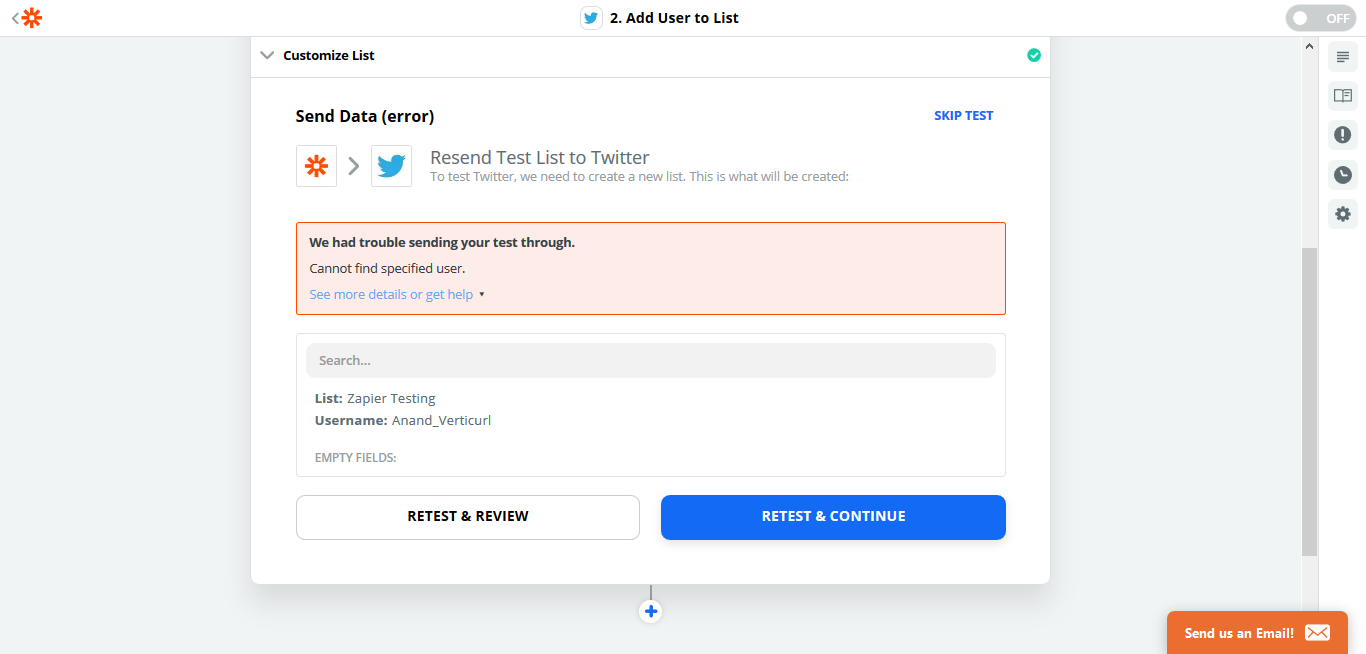Screen dimensions: 1366x654
Task: Click the scrollbar up arrow
Action: 1309,46
